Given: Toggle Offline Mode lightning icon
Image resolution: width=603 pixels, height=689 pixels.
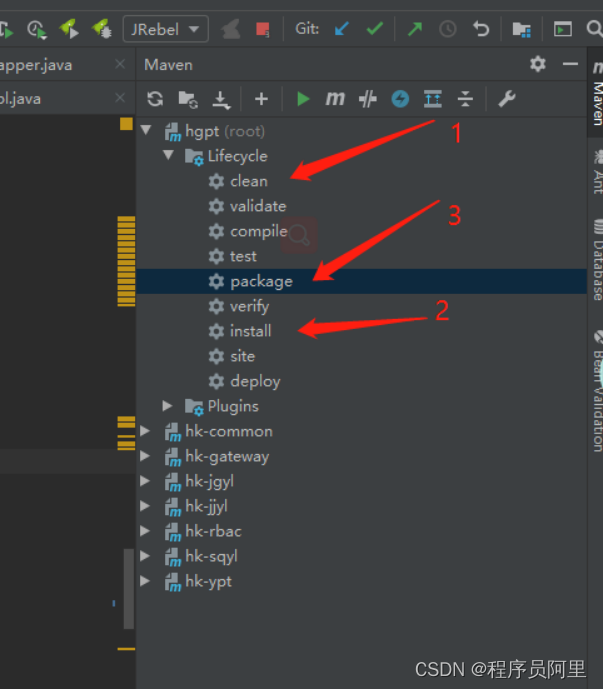Looking at the screenshot, I should pos(400,99).
